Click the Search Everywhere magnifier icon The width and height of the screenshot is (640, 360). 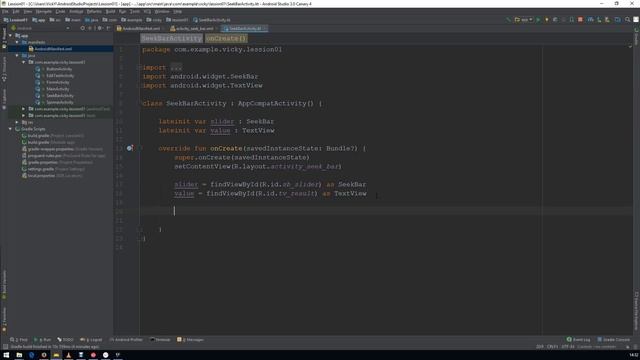(627, 20)
